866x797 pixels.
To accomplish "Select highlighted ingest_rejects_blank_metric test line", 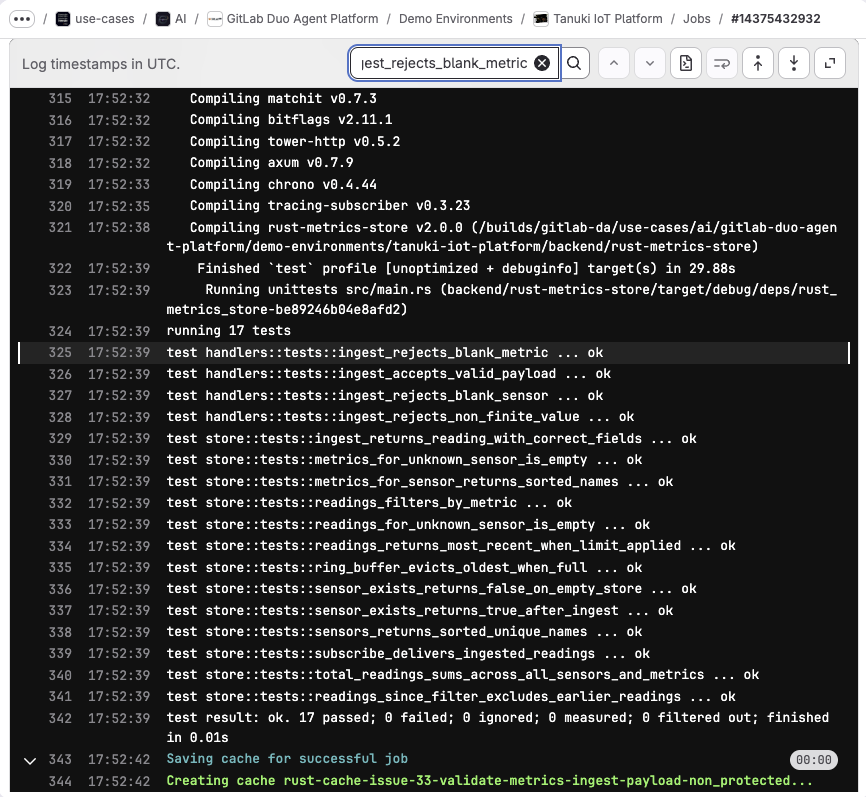I will pyautogui.click(x=385, y=353).
